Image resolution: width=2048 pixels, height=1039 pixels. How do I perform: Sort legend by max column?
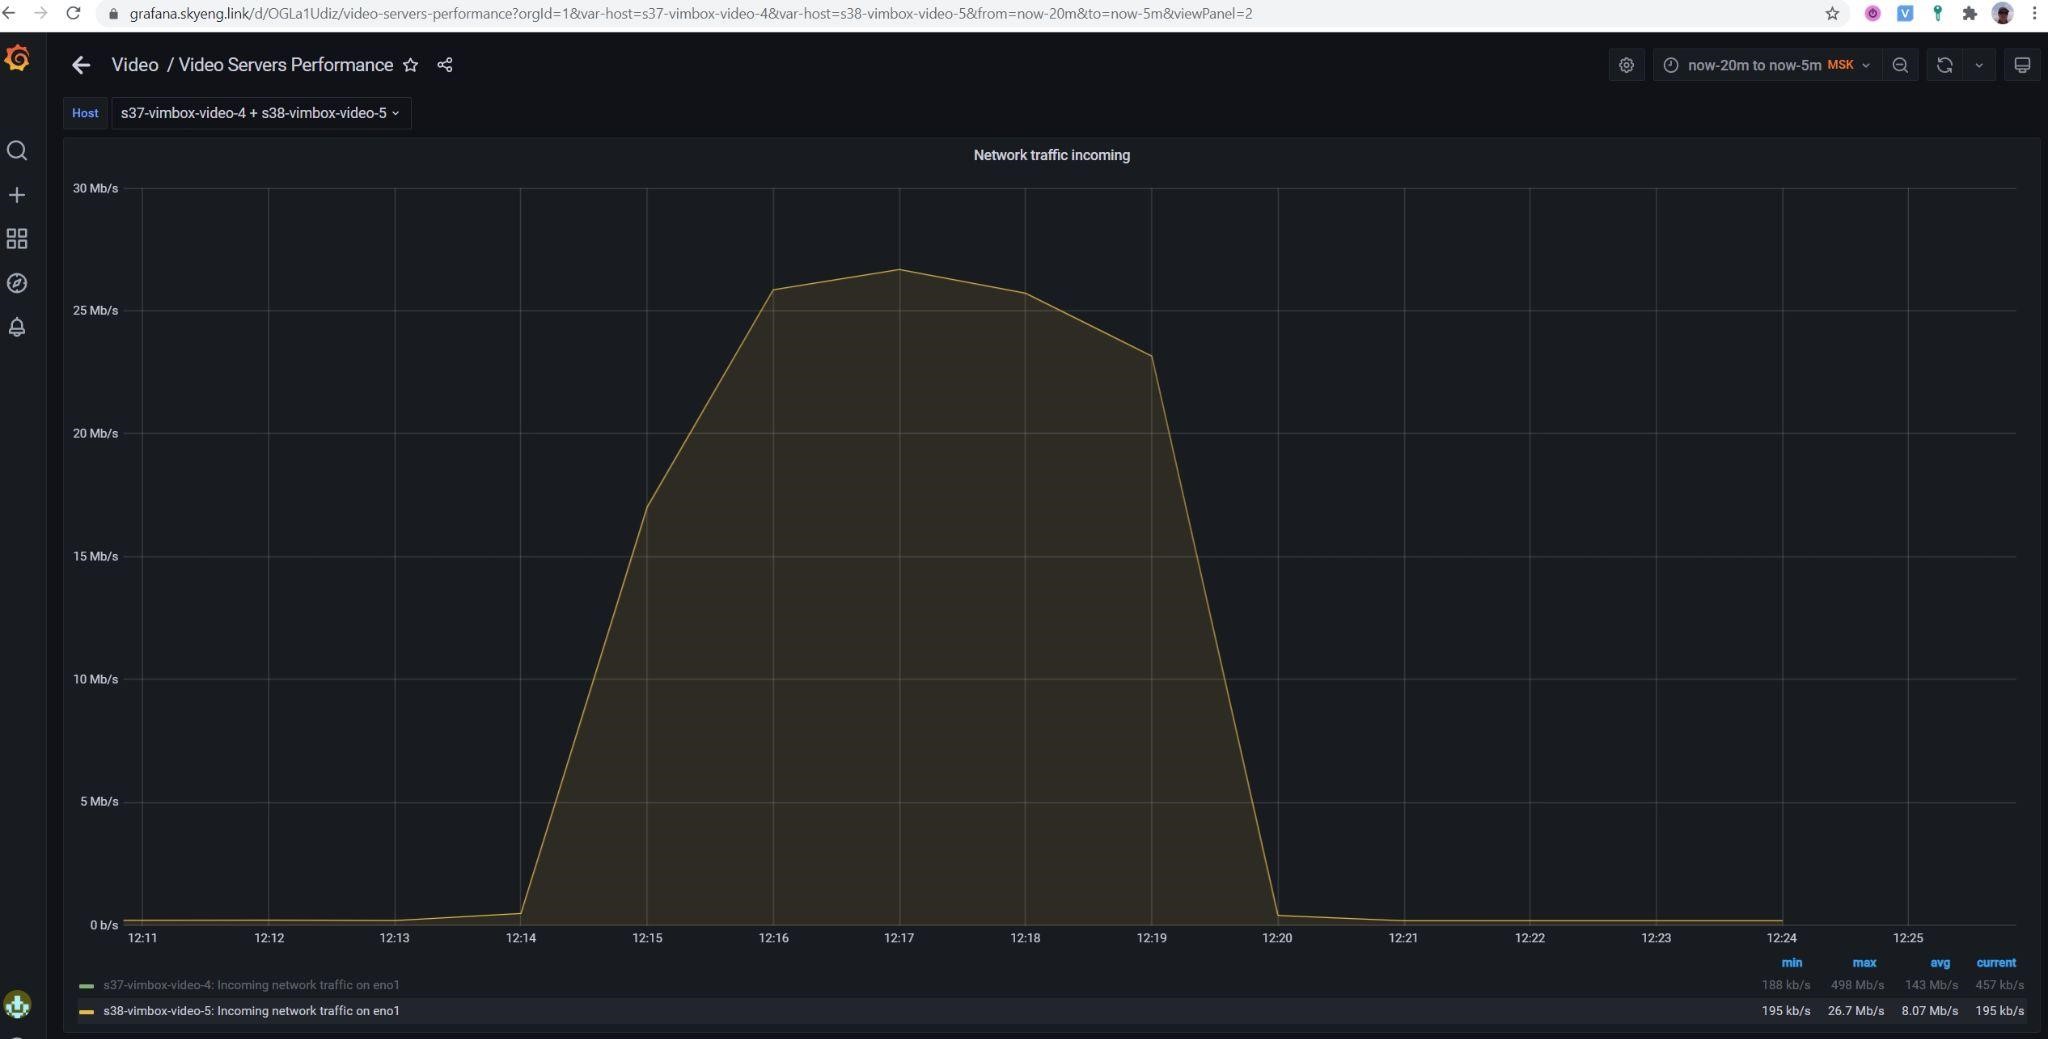click(1864, 963)
